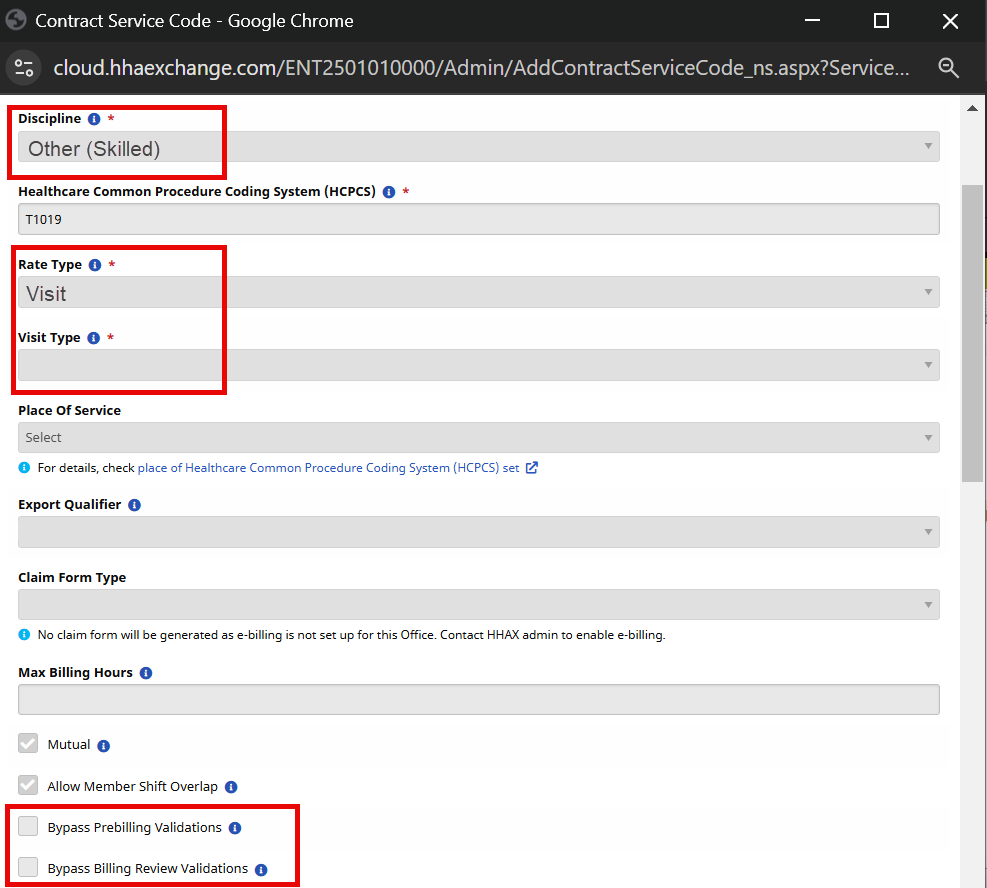
Task: Click Export Qualifier info icon
Action: (x=134, y=505)
